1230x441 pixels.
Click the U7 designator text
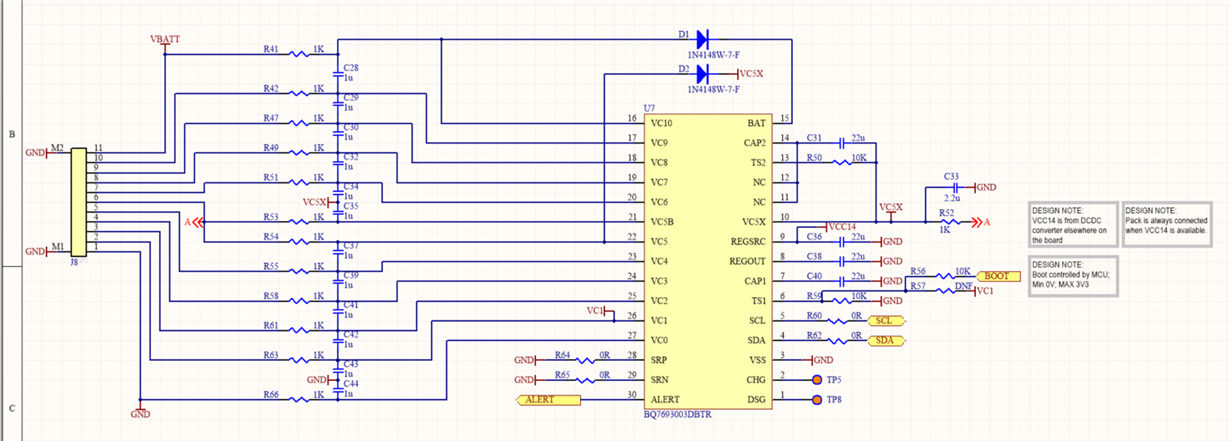pos(649,107)
